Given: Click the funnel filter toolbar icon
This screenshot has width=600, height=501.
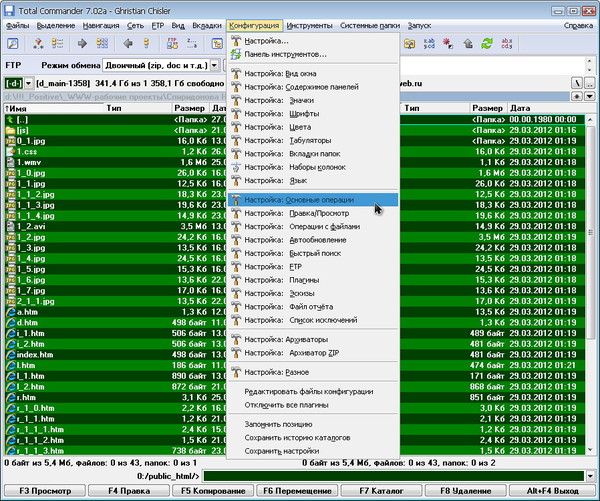Looking at the screenshot, I should point(38,44).
